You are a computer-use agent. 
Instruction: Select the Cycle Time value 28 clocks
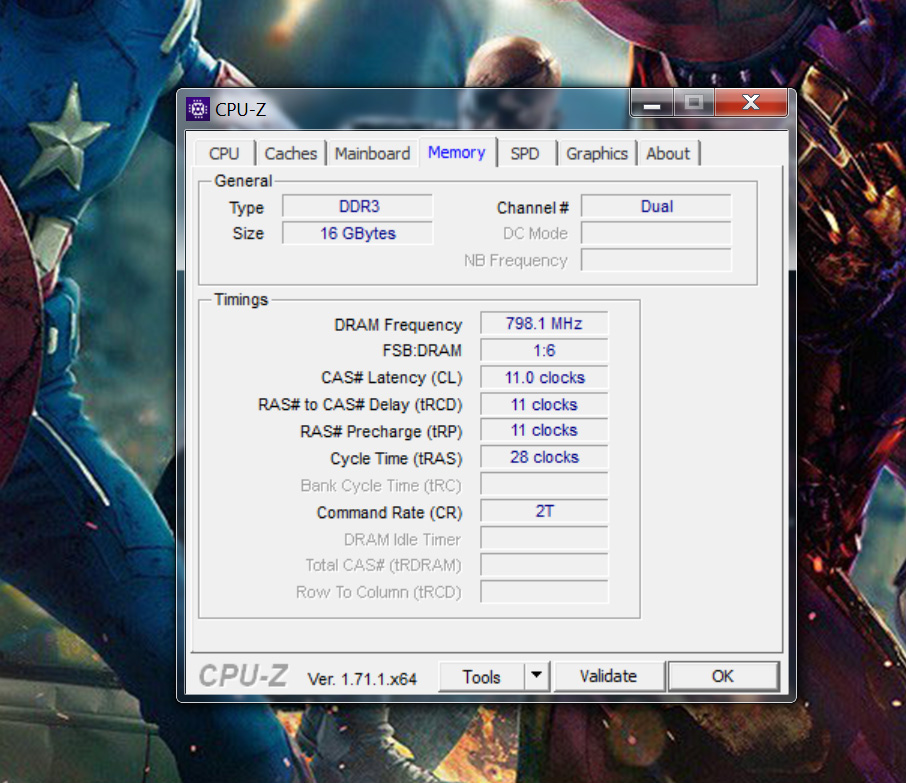[544, 457]
